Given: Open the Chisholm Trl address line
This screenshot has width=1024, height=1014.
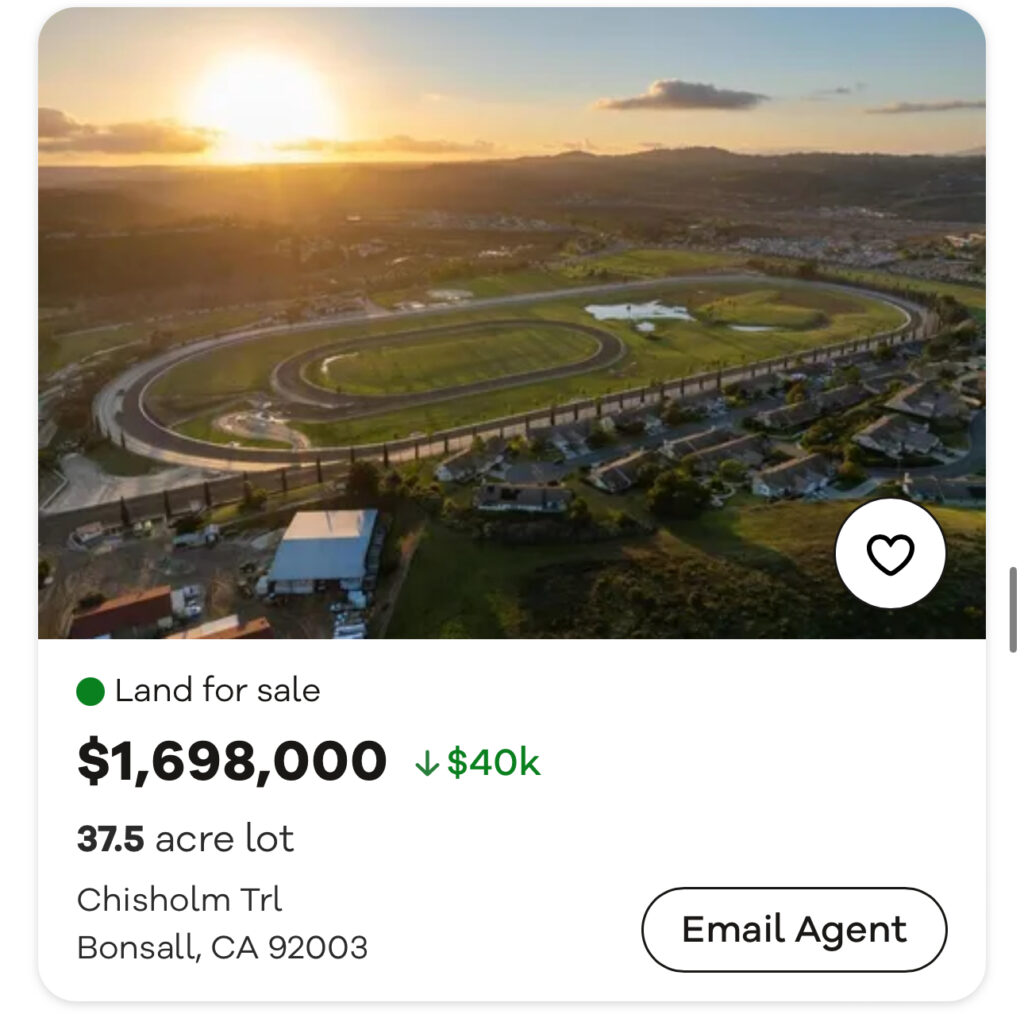Looking at the screenshot, I should pos(180,899).
